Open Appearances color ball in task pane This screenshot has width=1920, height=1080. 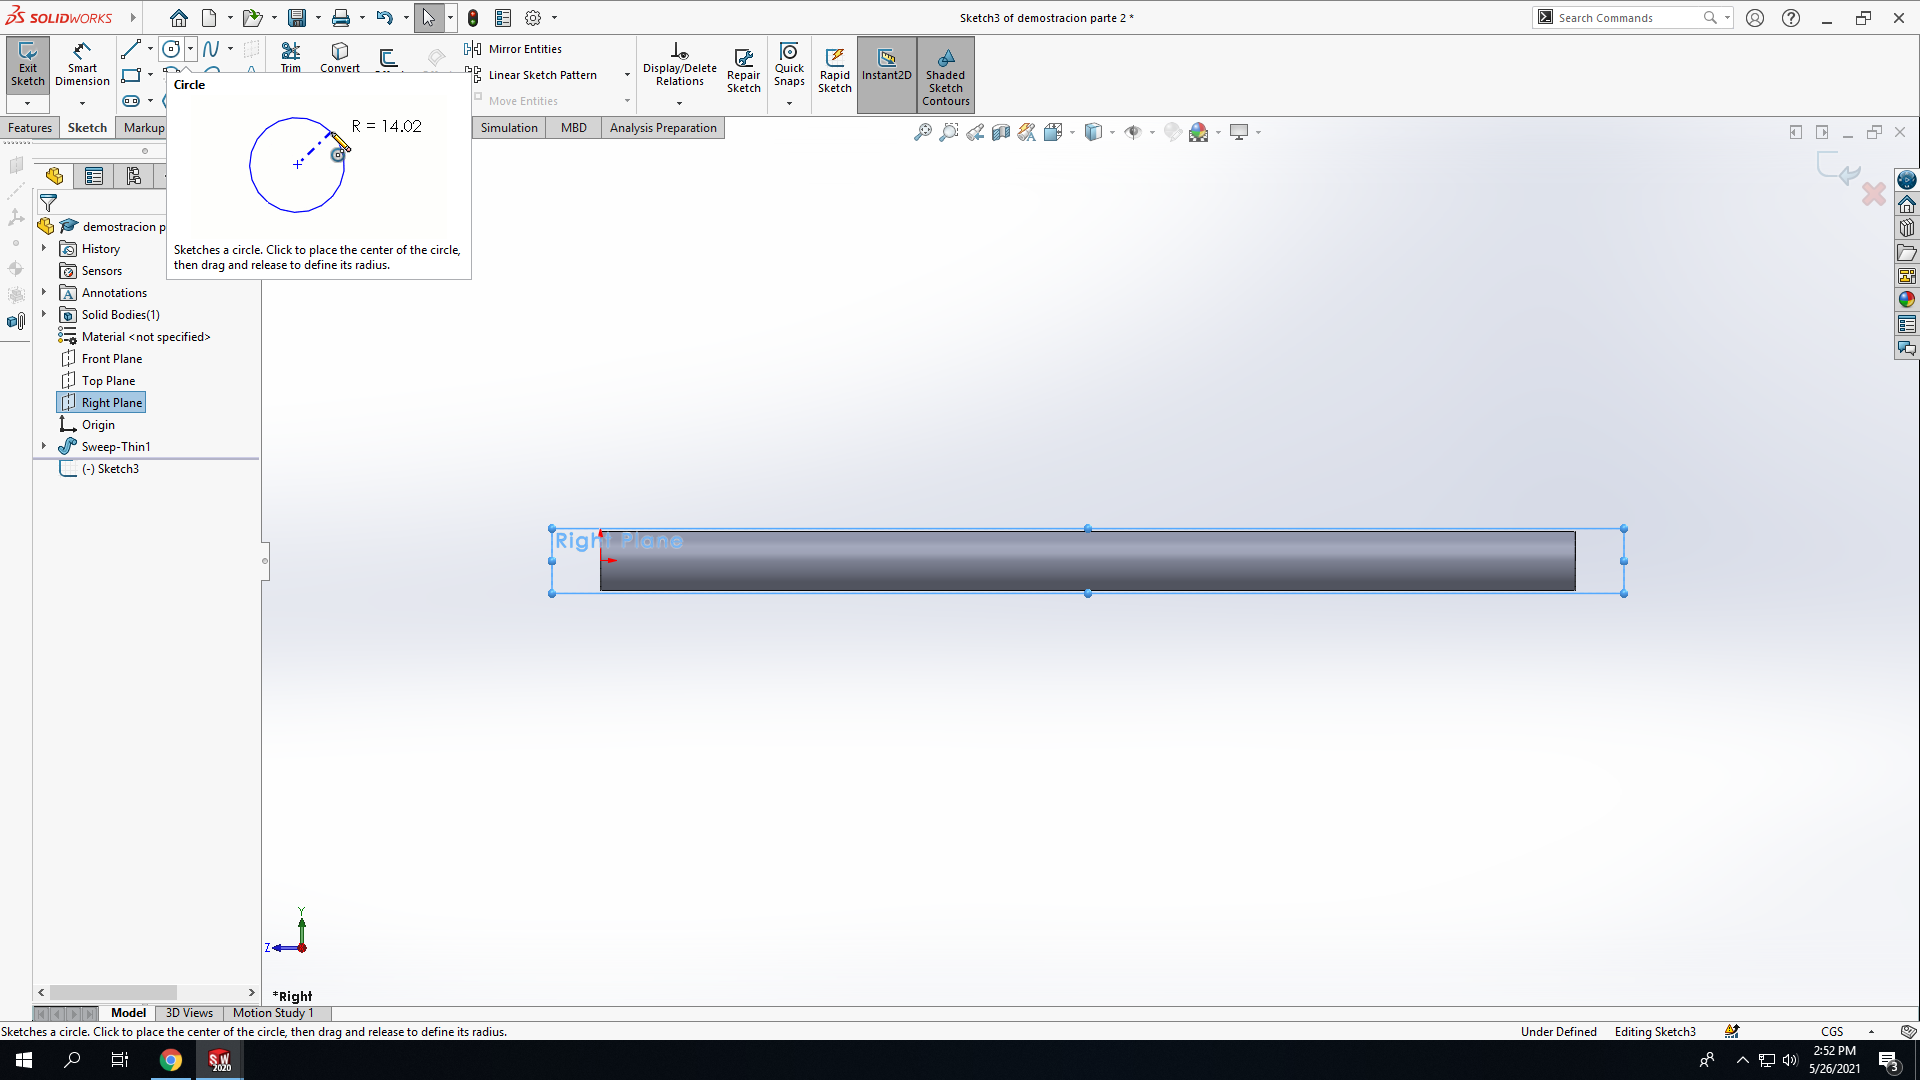pyautogui.click(x=1907, y=299)
